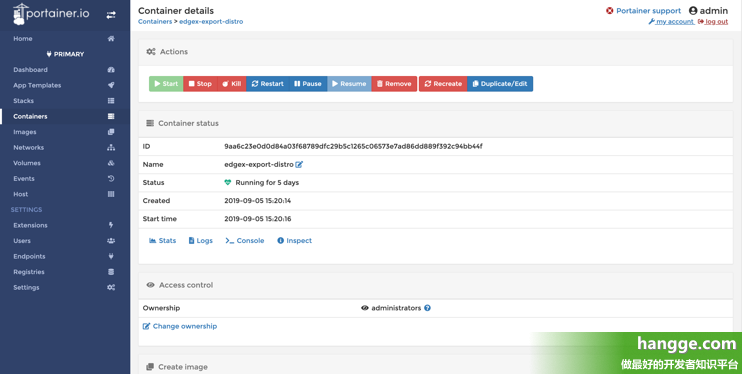Open the Registries page
Screen dimensions: 742x374
[29, 272]
